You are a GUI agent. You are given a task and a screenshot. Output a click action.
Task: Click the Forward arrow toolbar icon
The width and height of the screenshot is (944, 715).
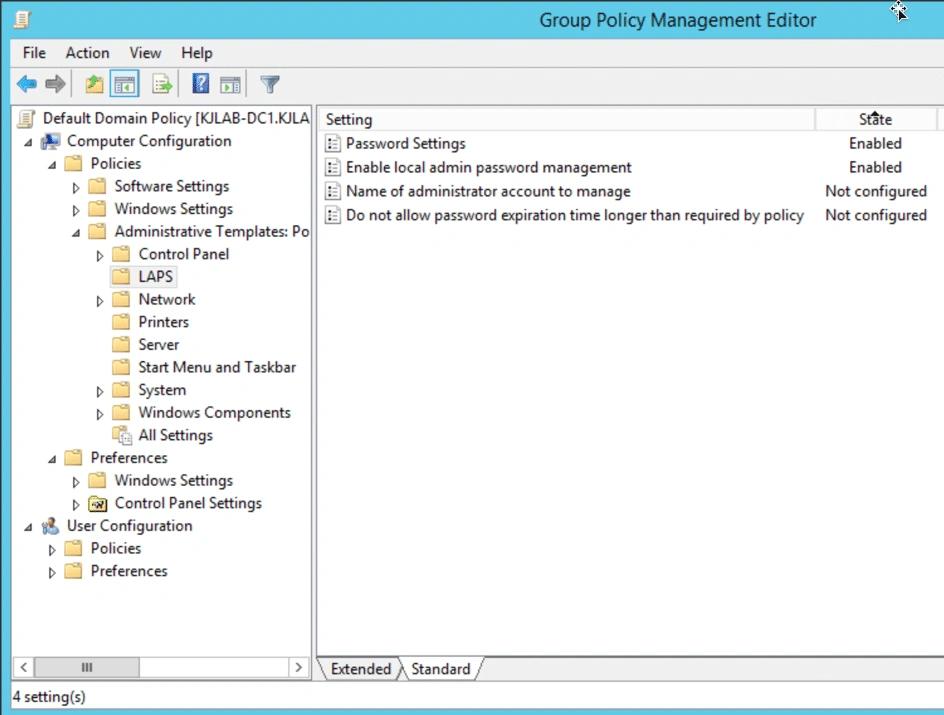click(x=55, y=84)
